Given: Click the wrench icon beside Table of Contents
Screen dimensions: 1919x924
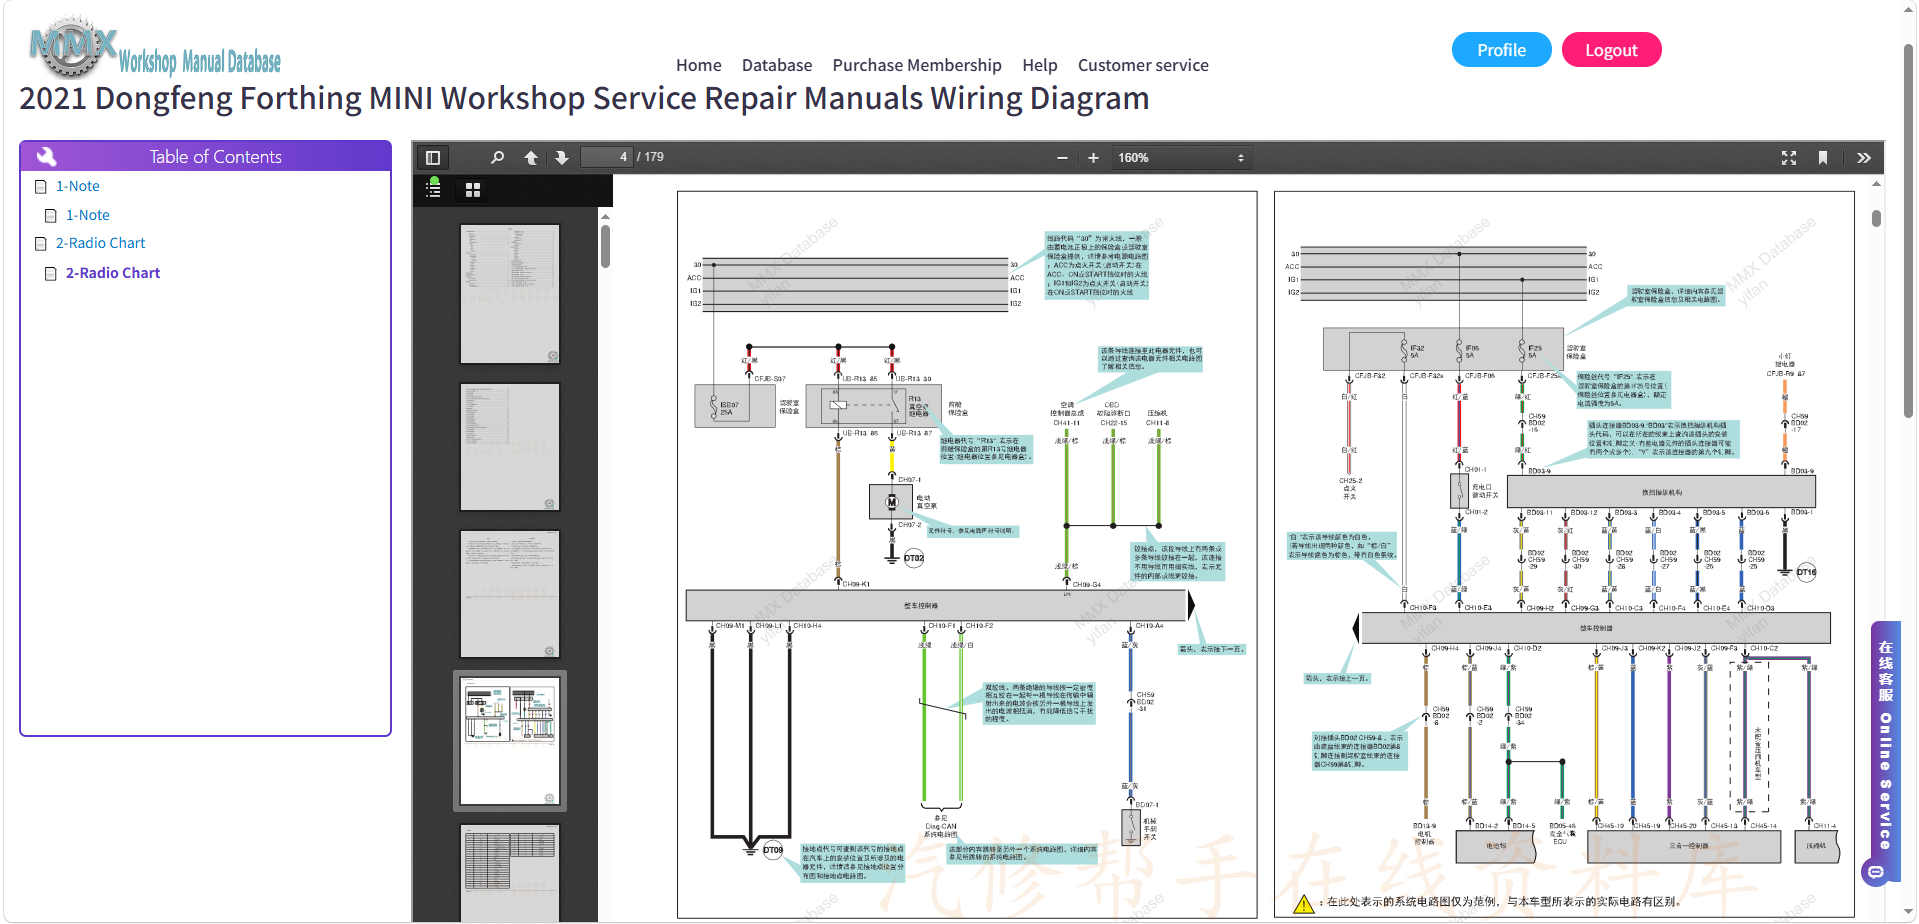Looking at the screenshot, I should pyautogui.click(x=47, y=156).
